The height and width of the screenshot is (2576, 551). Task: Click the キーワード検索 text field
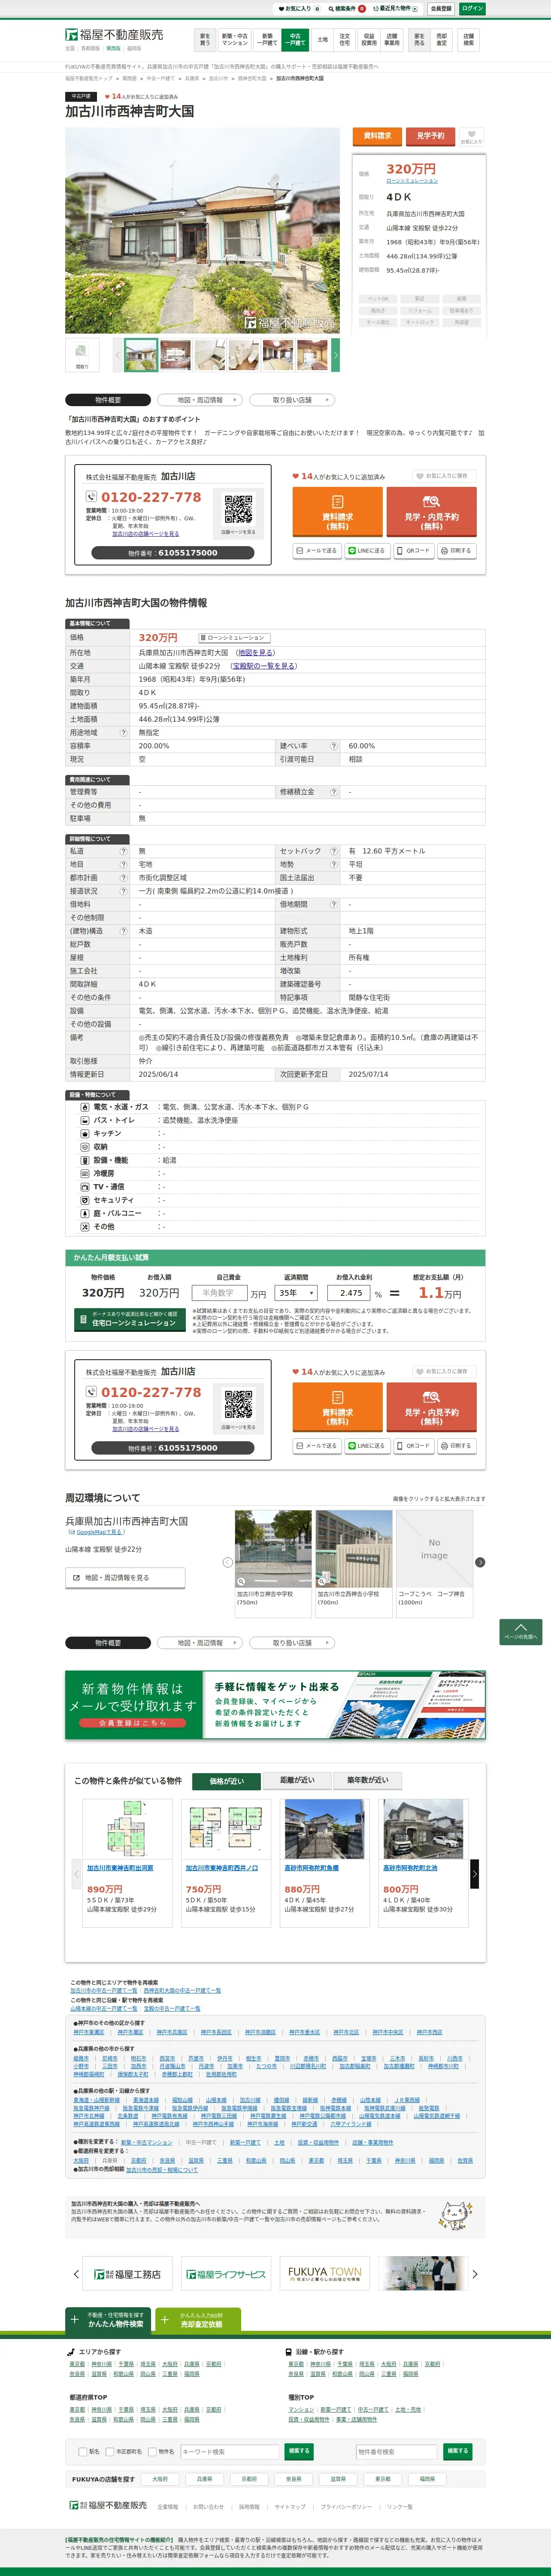(x=229, y=2451)
